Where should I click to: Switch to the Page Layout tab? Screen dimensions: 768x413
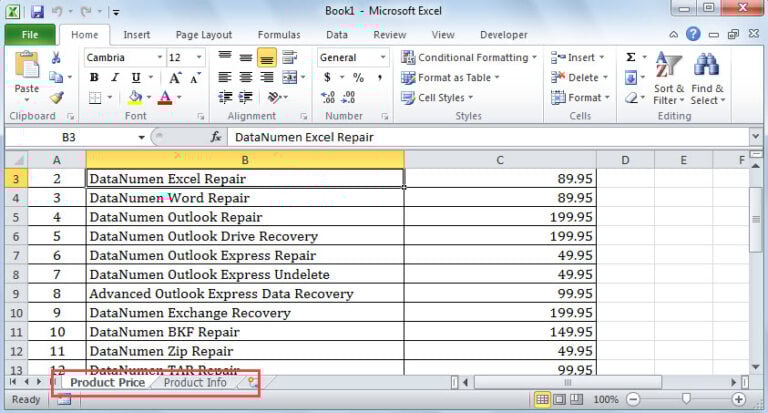click(x=204, y=35)
